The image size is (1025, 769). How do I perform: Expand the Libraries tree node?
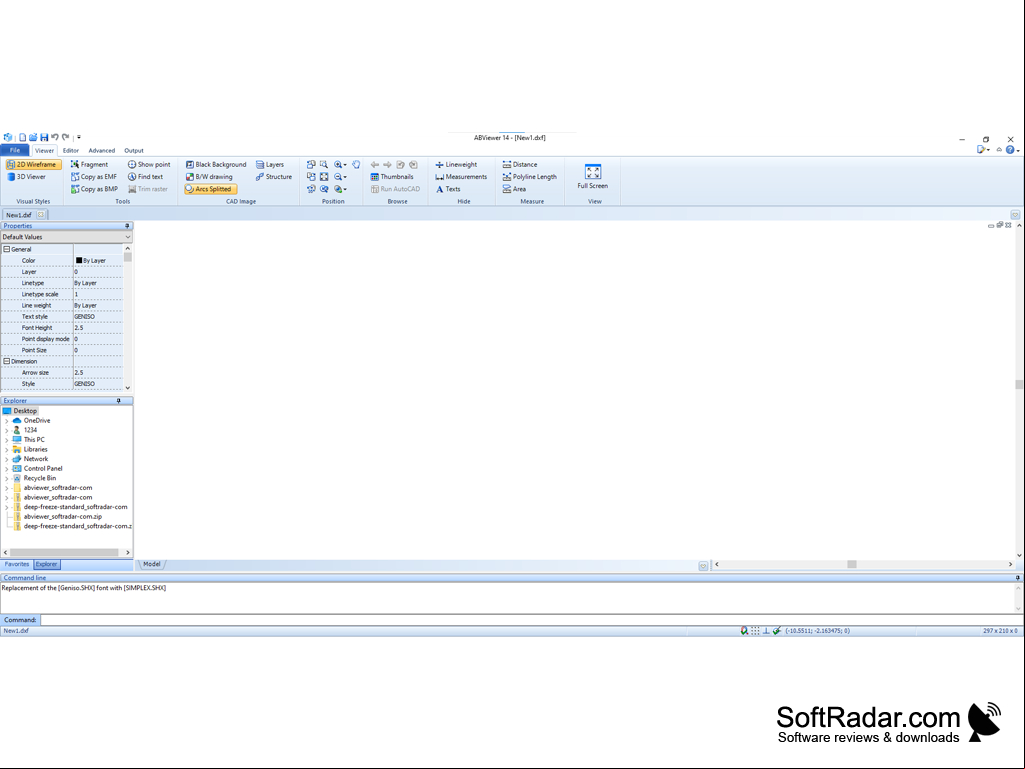pos(7,450)
